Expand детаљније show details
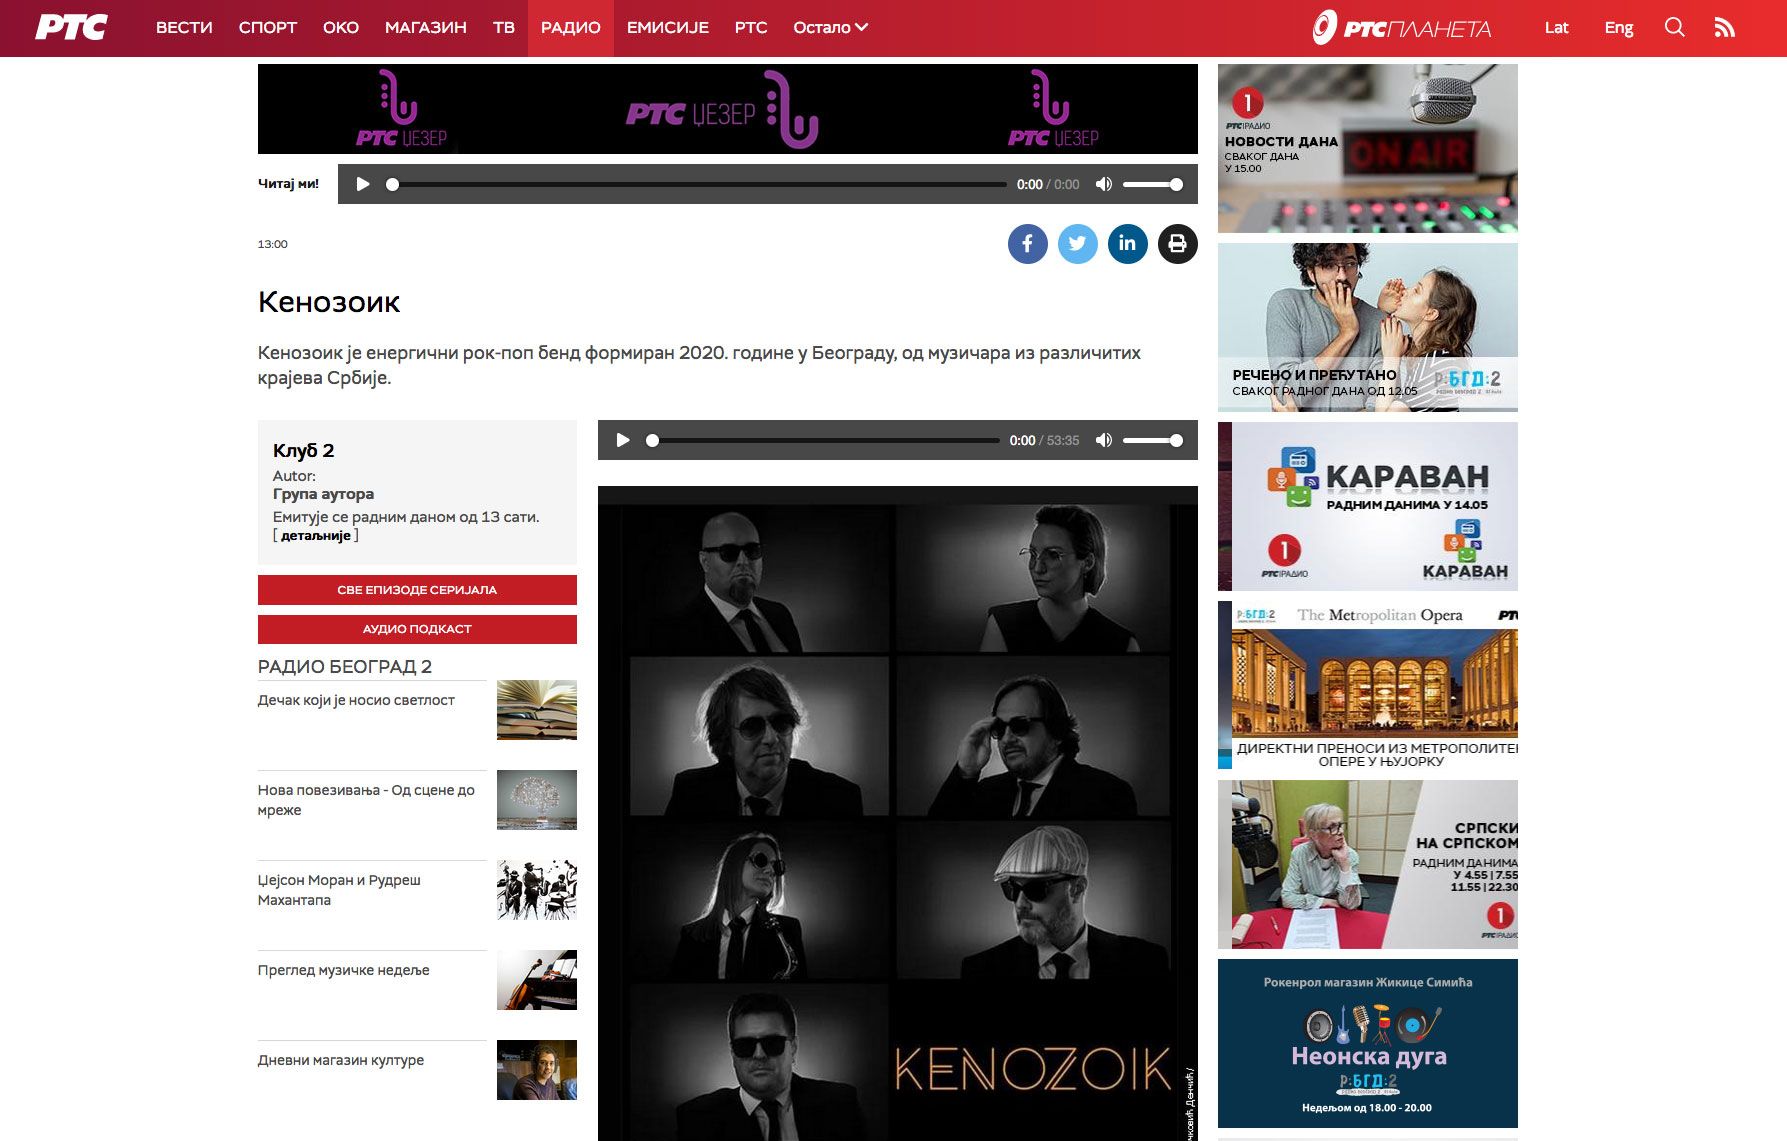Viewport: 1787px width, 1141px height. pos(315,536)
